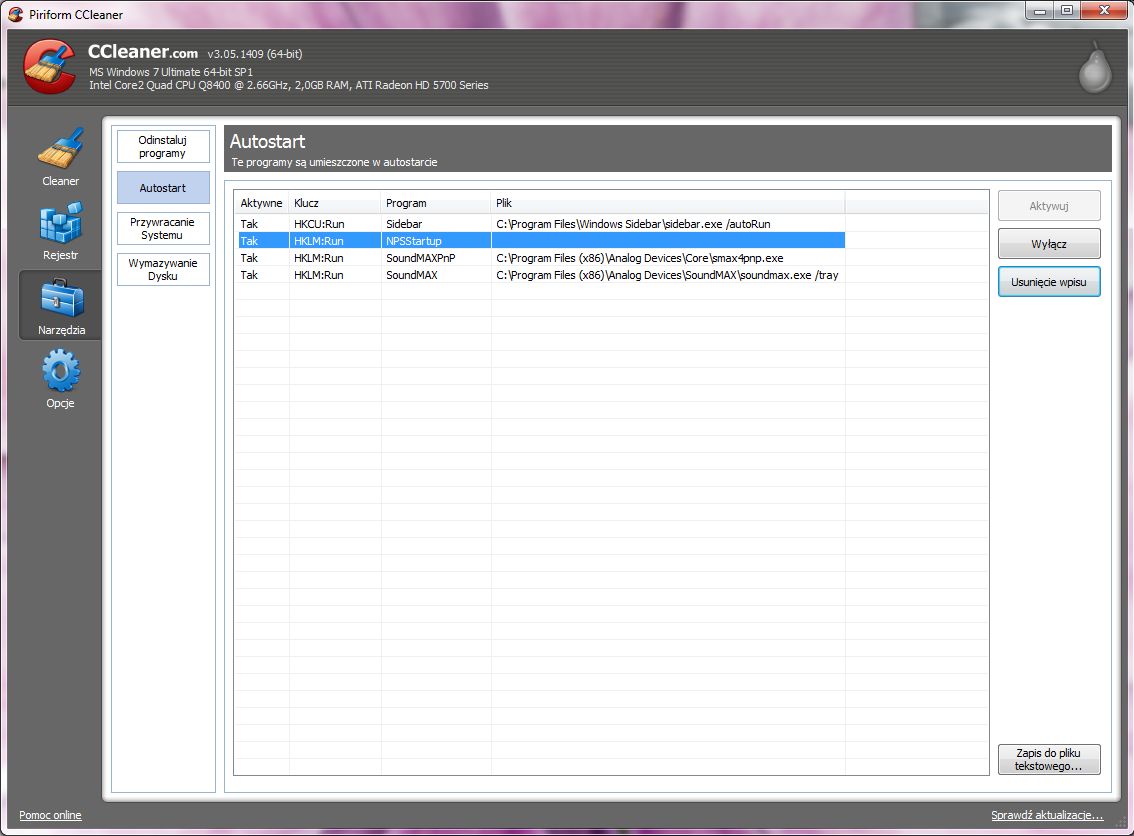This screenshot has width=1134, height=836.
Task: Click the CCleaner.com header title
Action: coord(142,52)
